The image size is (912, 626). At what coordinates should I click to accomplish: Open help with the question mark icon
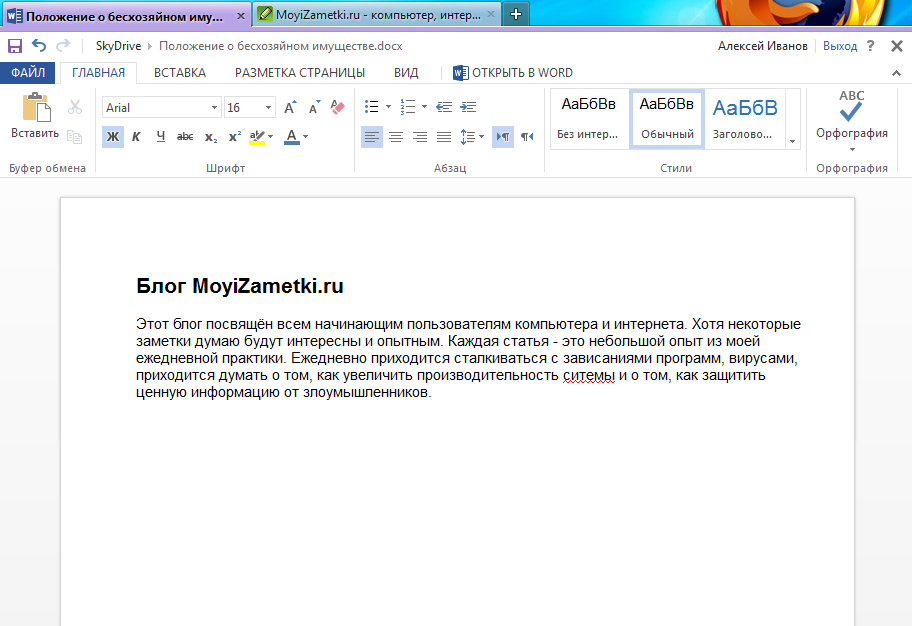coord(871,46)
